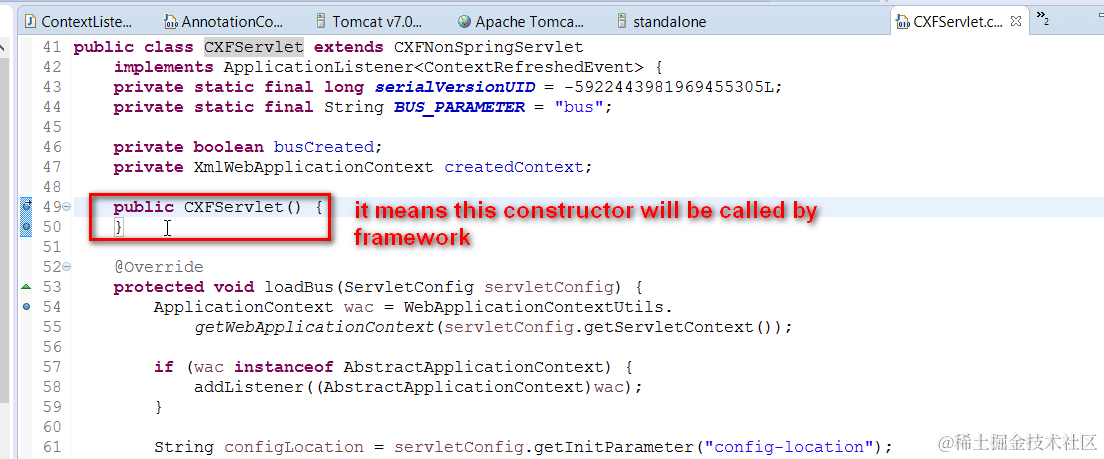The height and width of the screenshot is (459, 1104).
Task: Click line number 60 in the gutter
Action: 51,427
